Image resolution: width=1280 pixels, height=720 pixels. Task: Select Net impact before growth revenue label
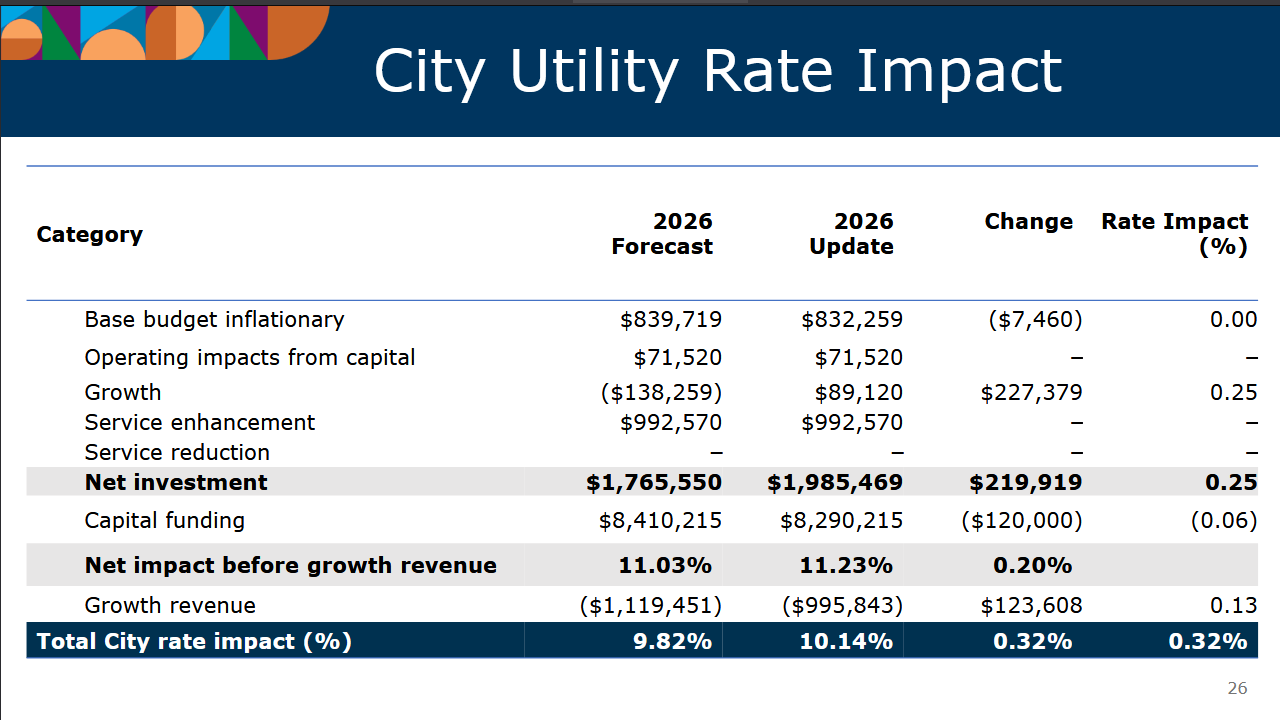(290, 566)
